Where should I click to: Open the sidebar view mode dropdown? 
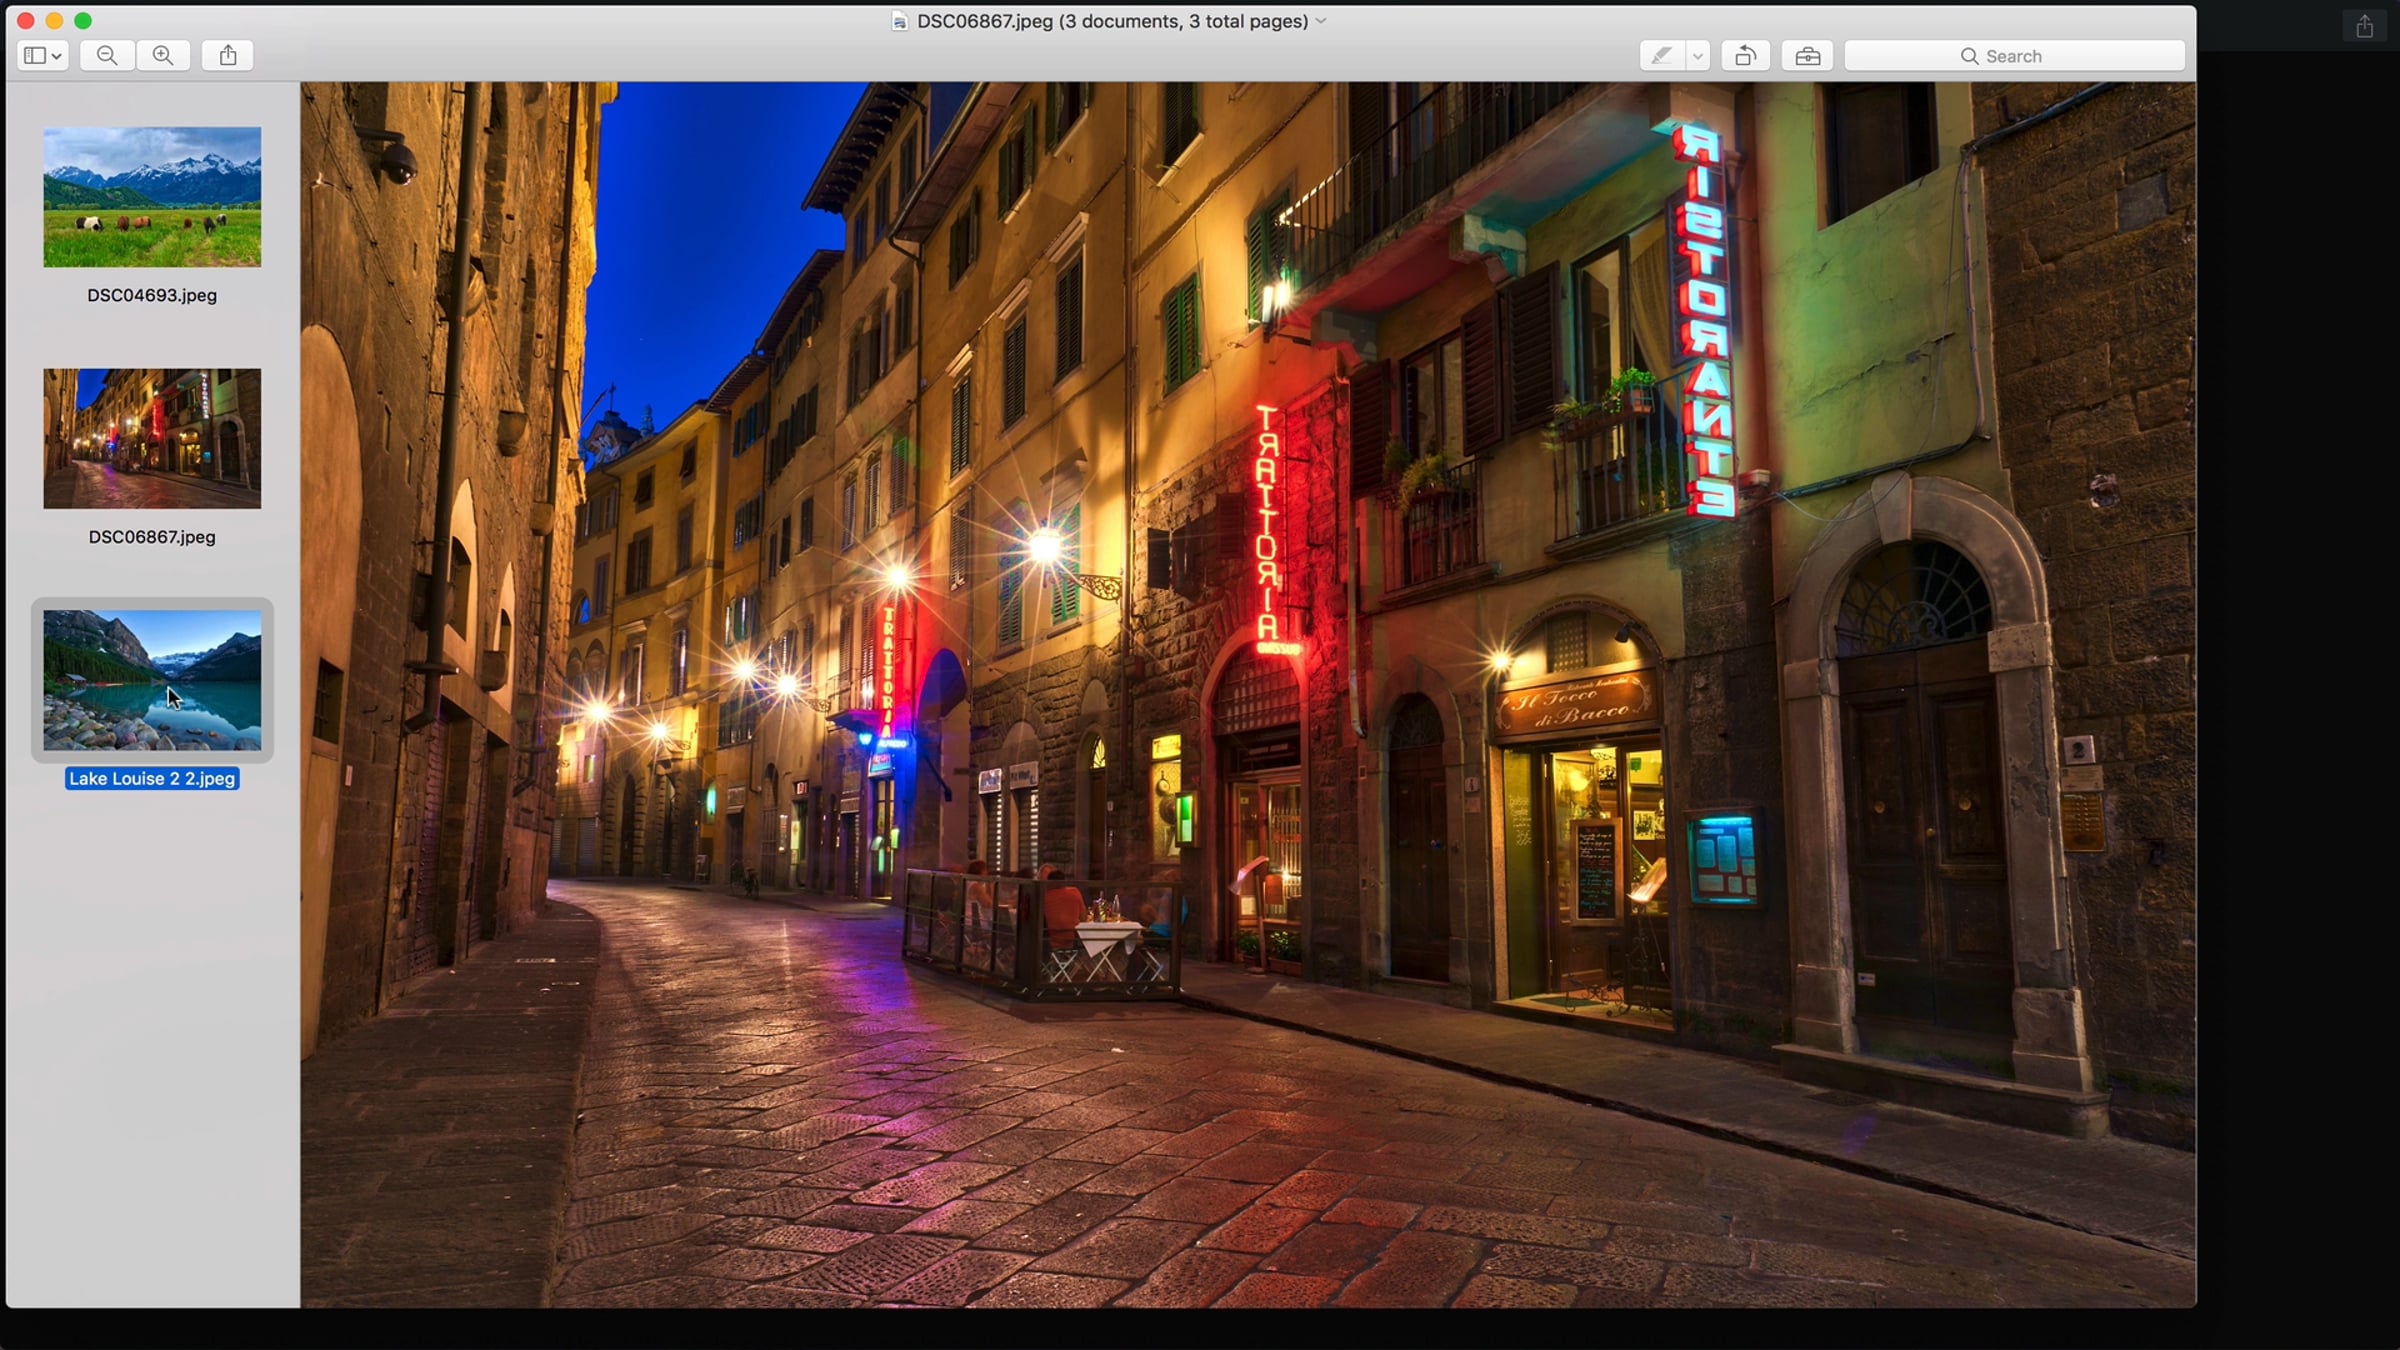pos(42,56)
